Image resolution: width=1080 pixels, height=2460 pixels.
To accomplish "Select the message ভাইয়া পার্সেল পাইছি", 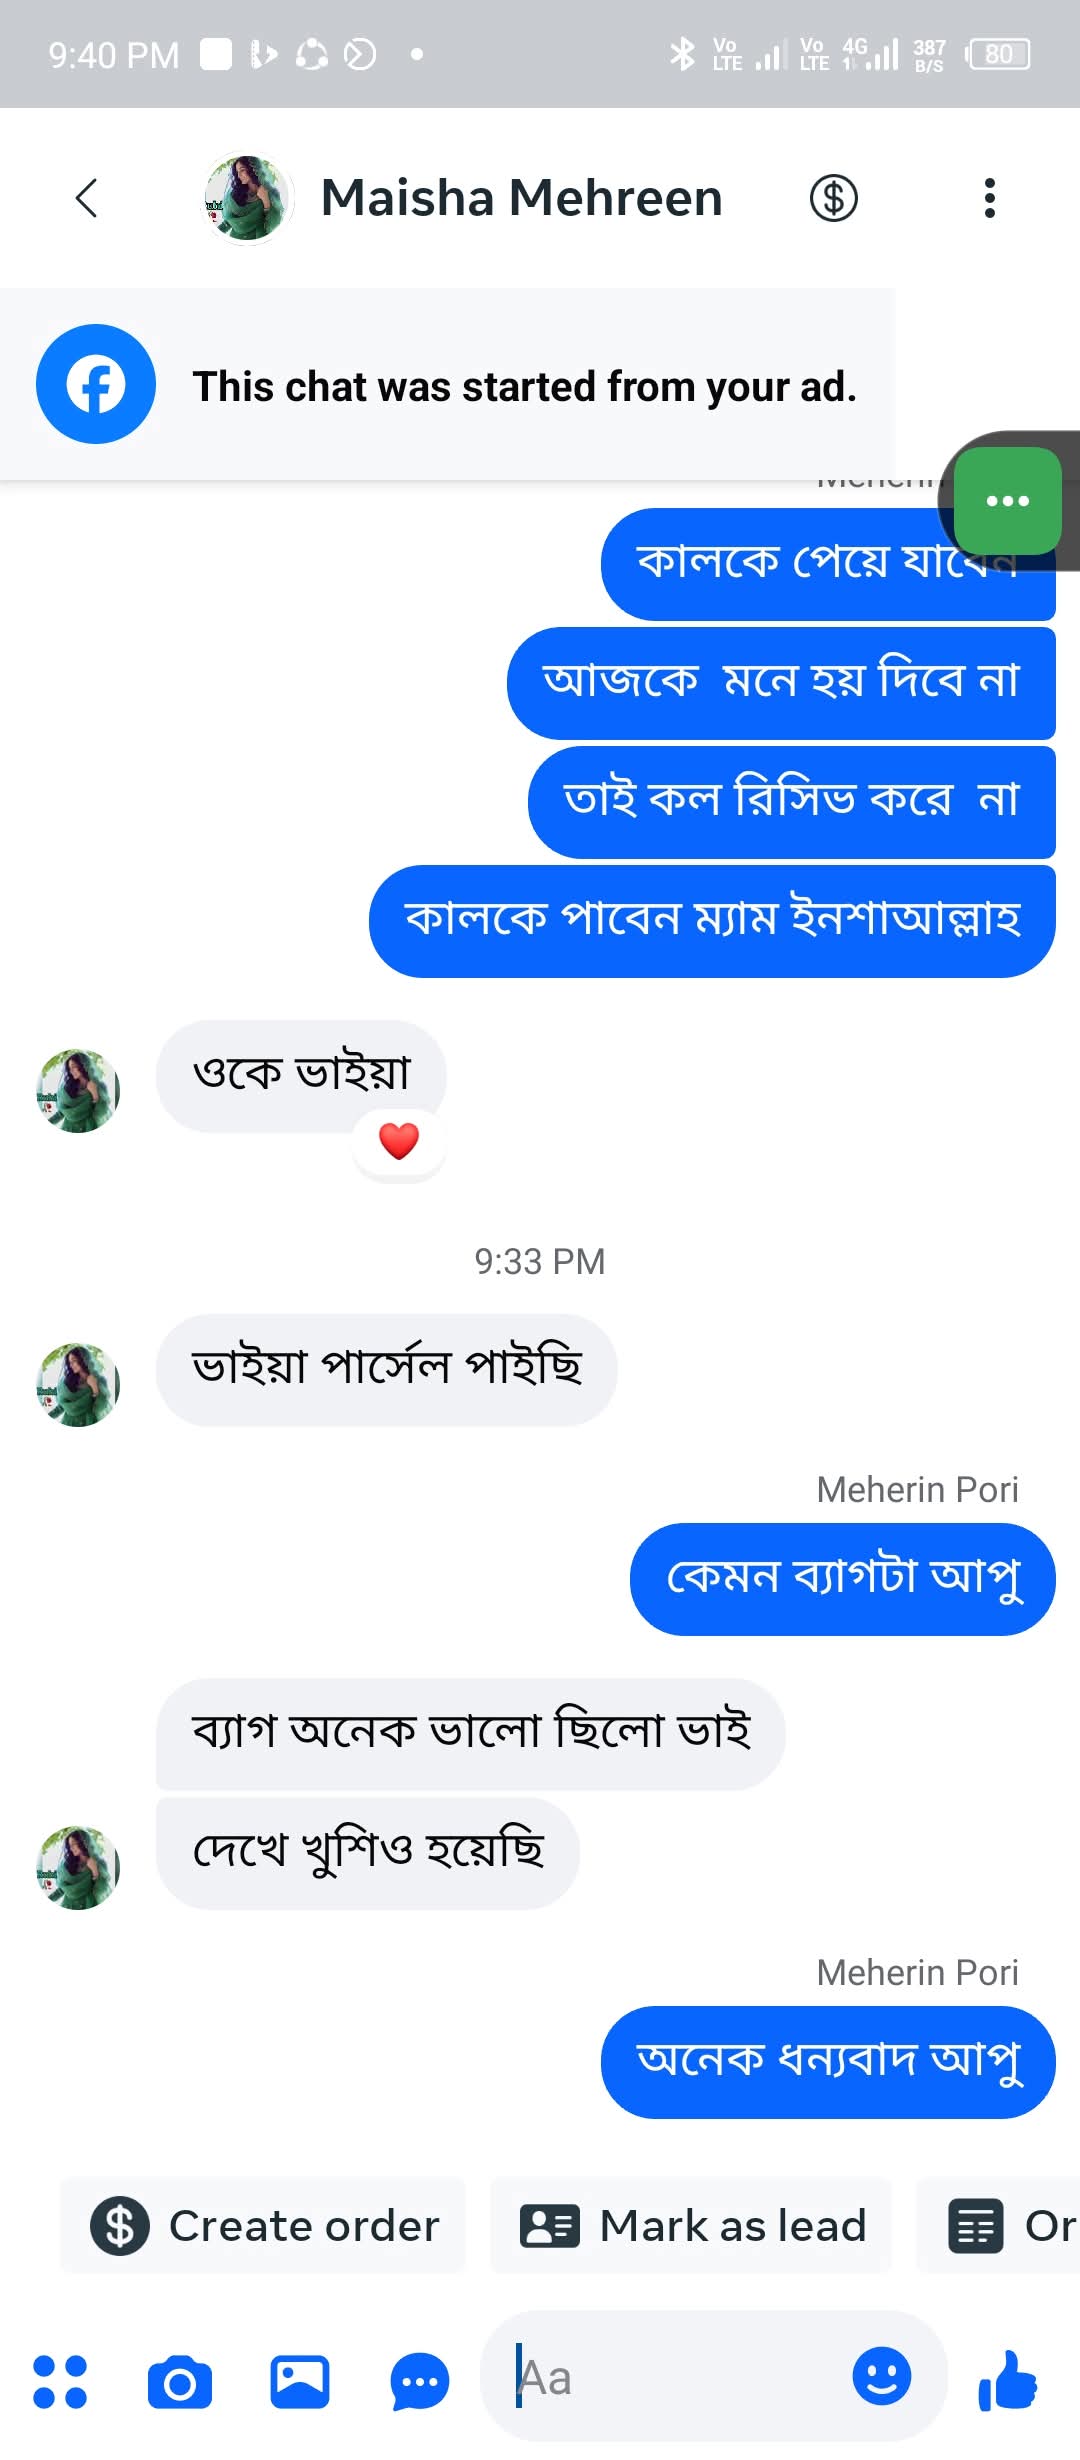I will [x=387, y=1369].
